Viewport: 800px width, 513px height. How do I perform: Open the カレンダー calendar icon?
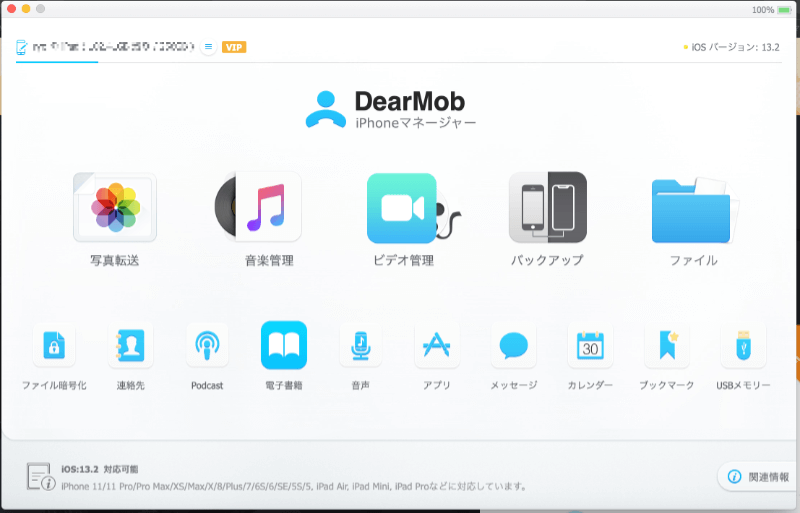coord(590,346)
